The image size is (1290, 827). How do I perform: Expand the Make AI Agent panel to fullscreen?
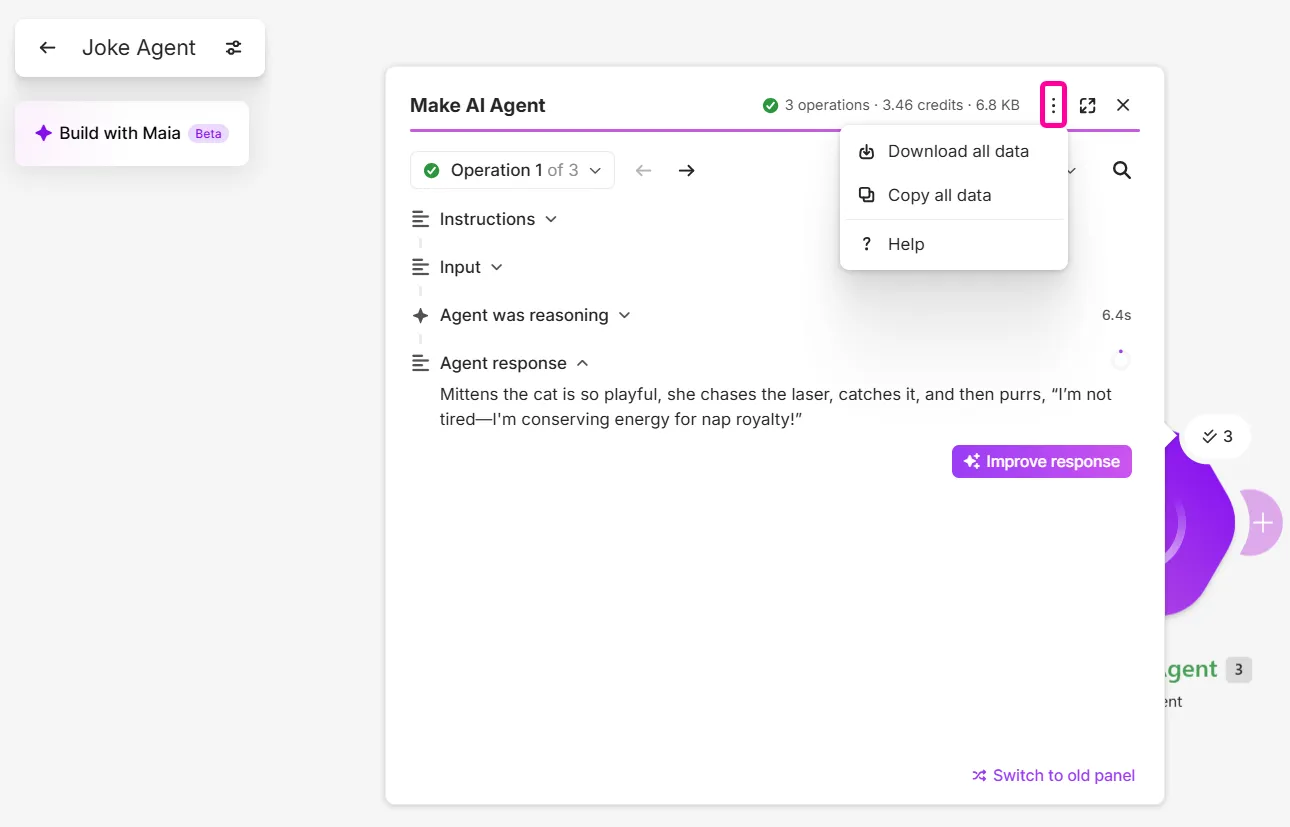click(x=1088, y=105)
